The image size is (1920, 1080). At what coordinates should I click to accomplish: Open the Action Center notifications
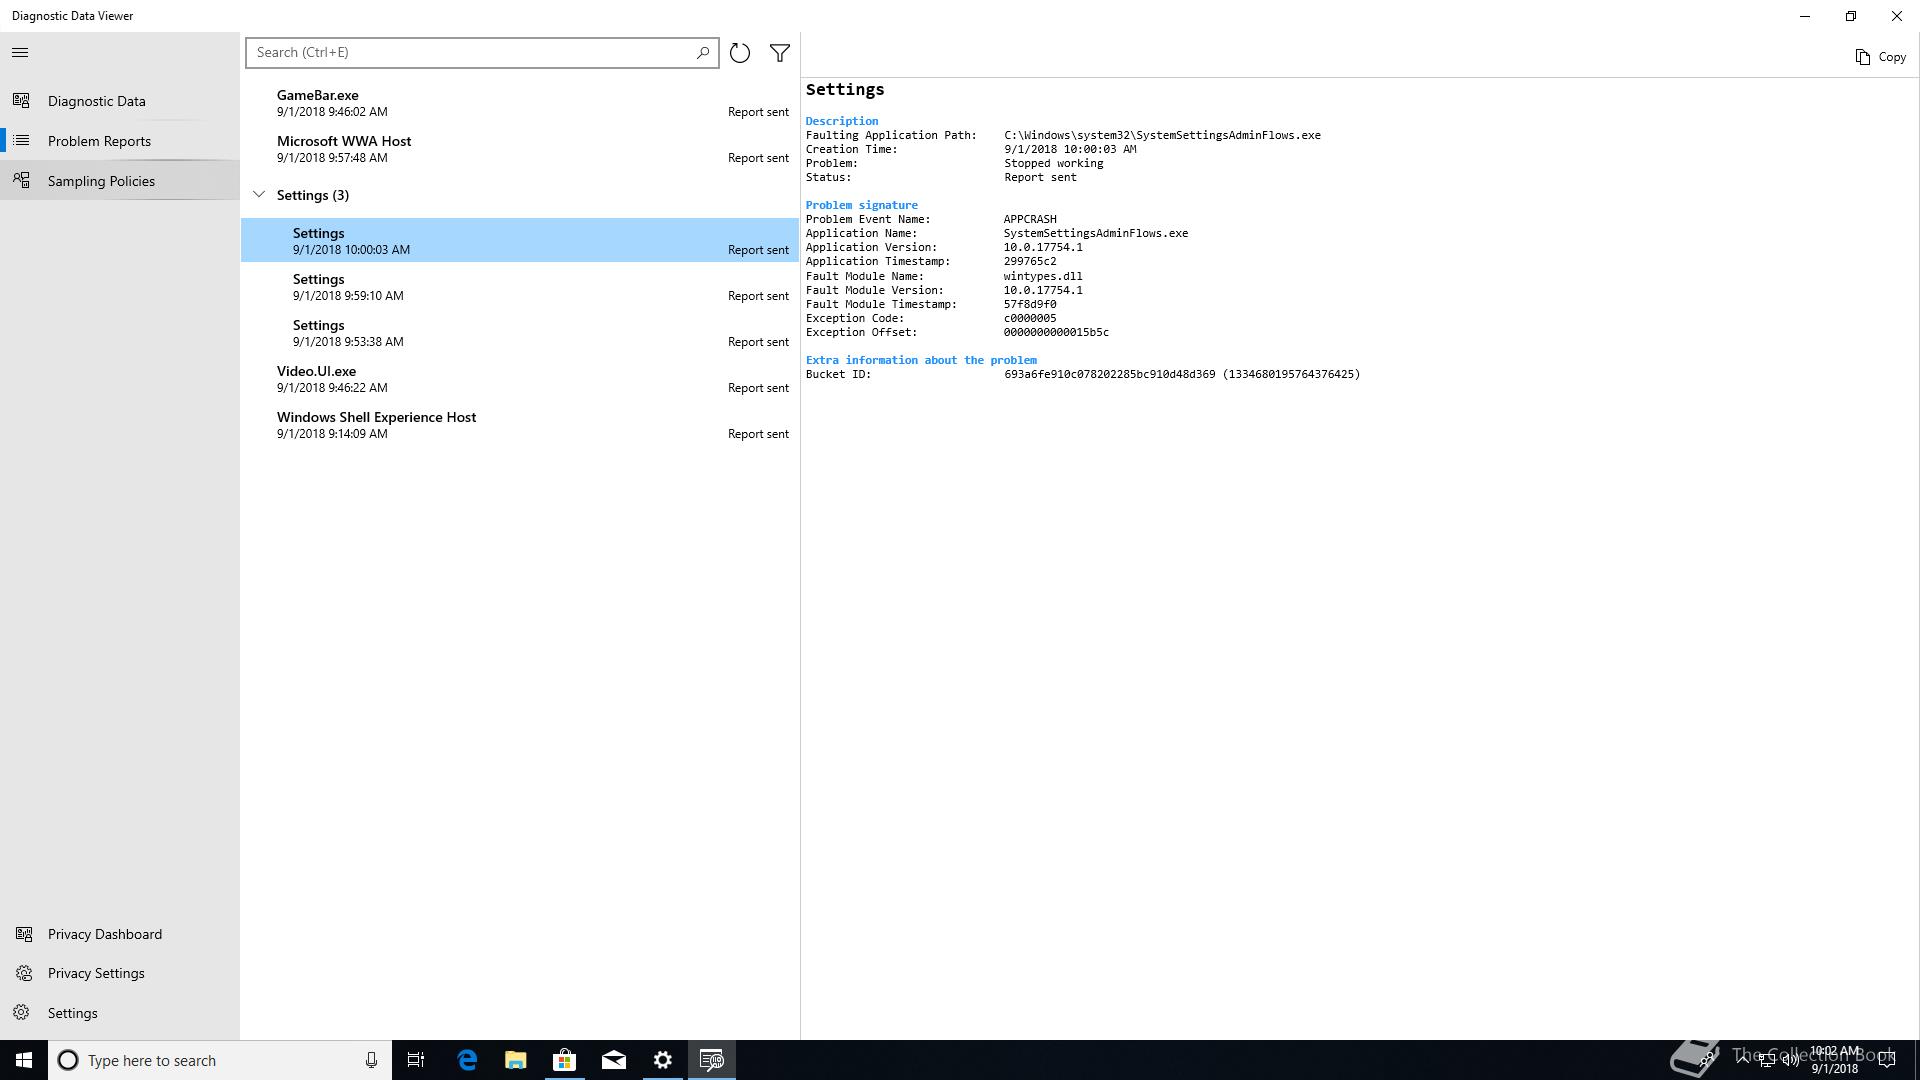point(1887,1060)
